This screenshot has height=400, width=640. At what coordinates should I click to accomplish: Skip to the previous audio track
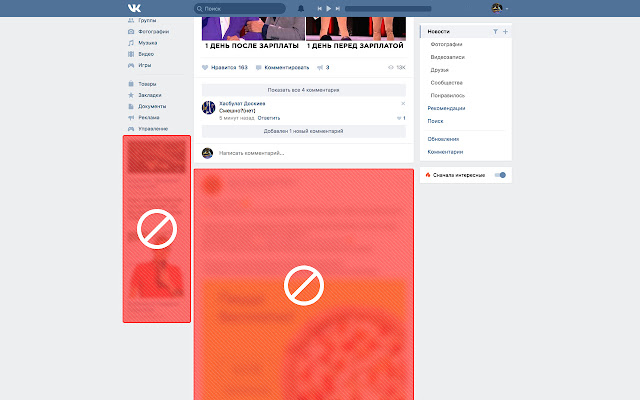tap(320, 9)
